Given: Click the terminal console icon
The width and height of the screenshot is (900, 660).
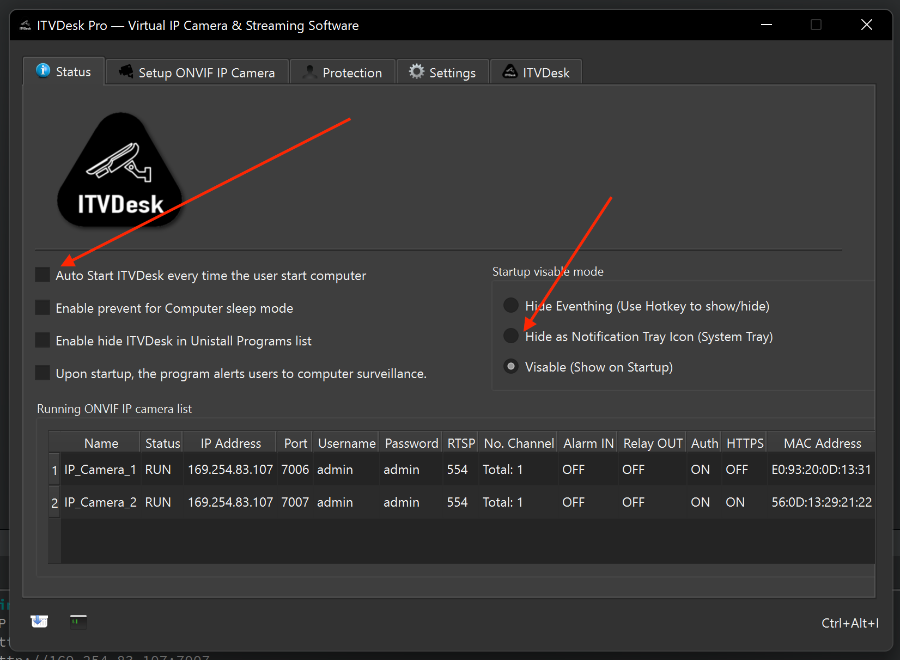Looking at the screenshot, I should (78, 621).
